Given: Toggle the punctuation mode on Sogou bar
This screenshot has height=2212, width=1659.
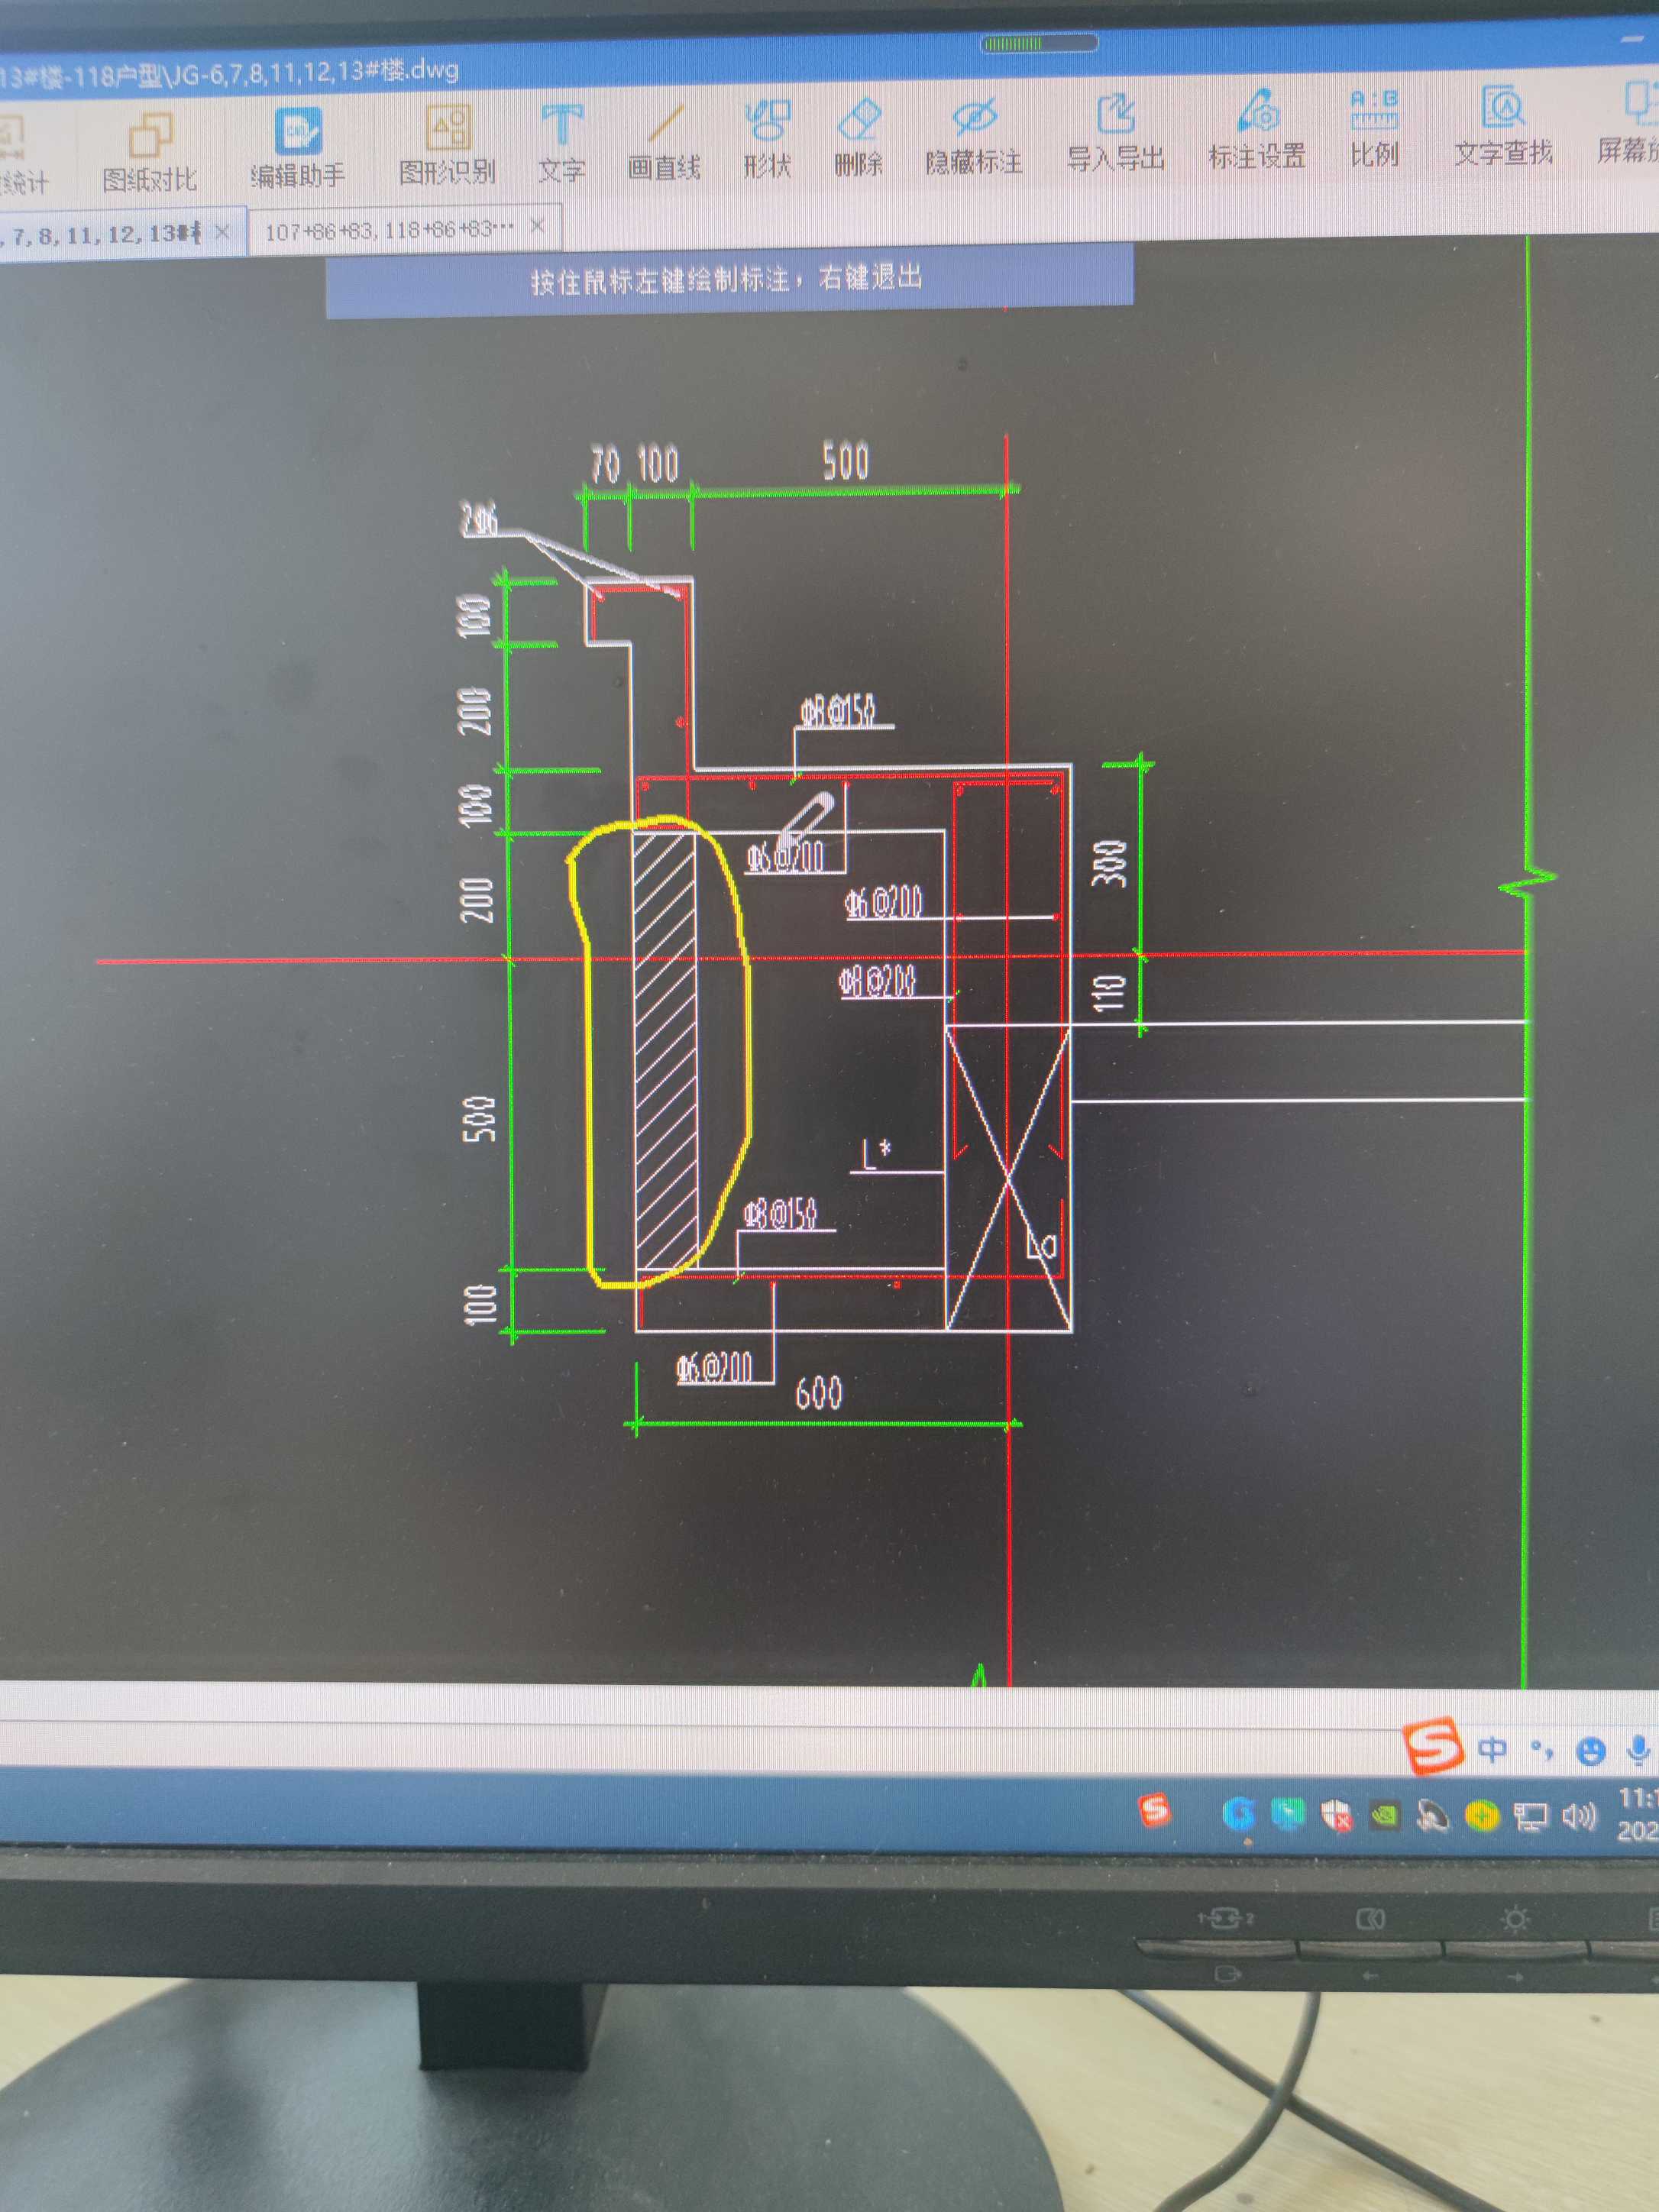Looking at the screenshot, I should click(x=1541, y=1750).
